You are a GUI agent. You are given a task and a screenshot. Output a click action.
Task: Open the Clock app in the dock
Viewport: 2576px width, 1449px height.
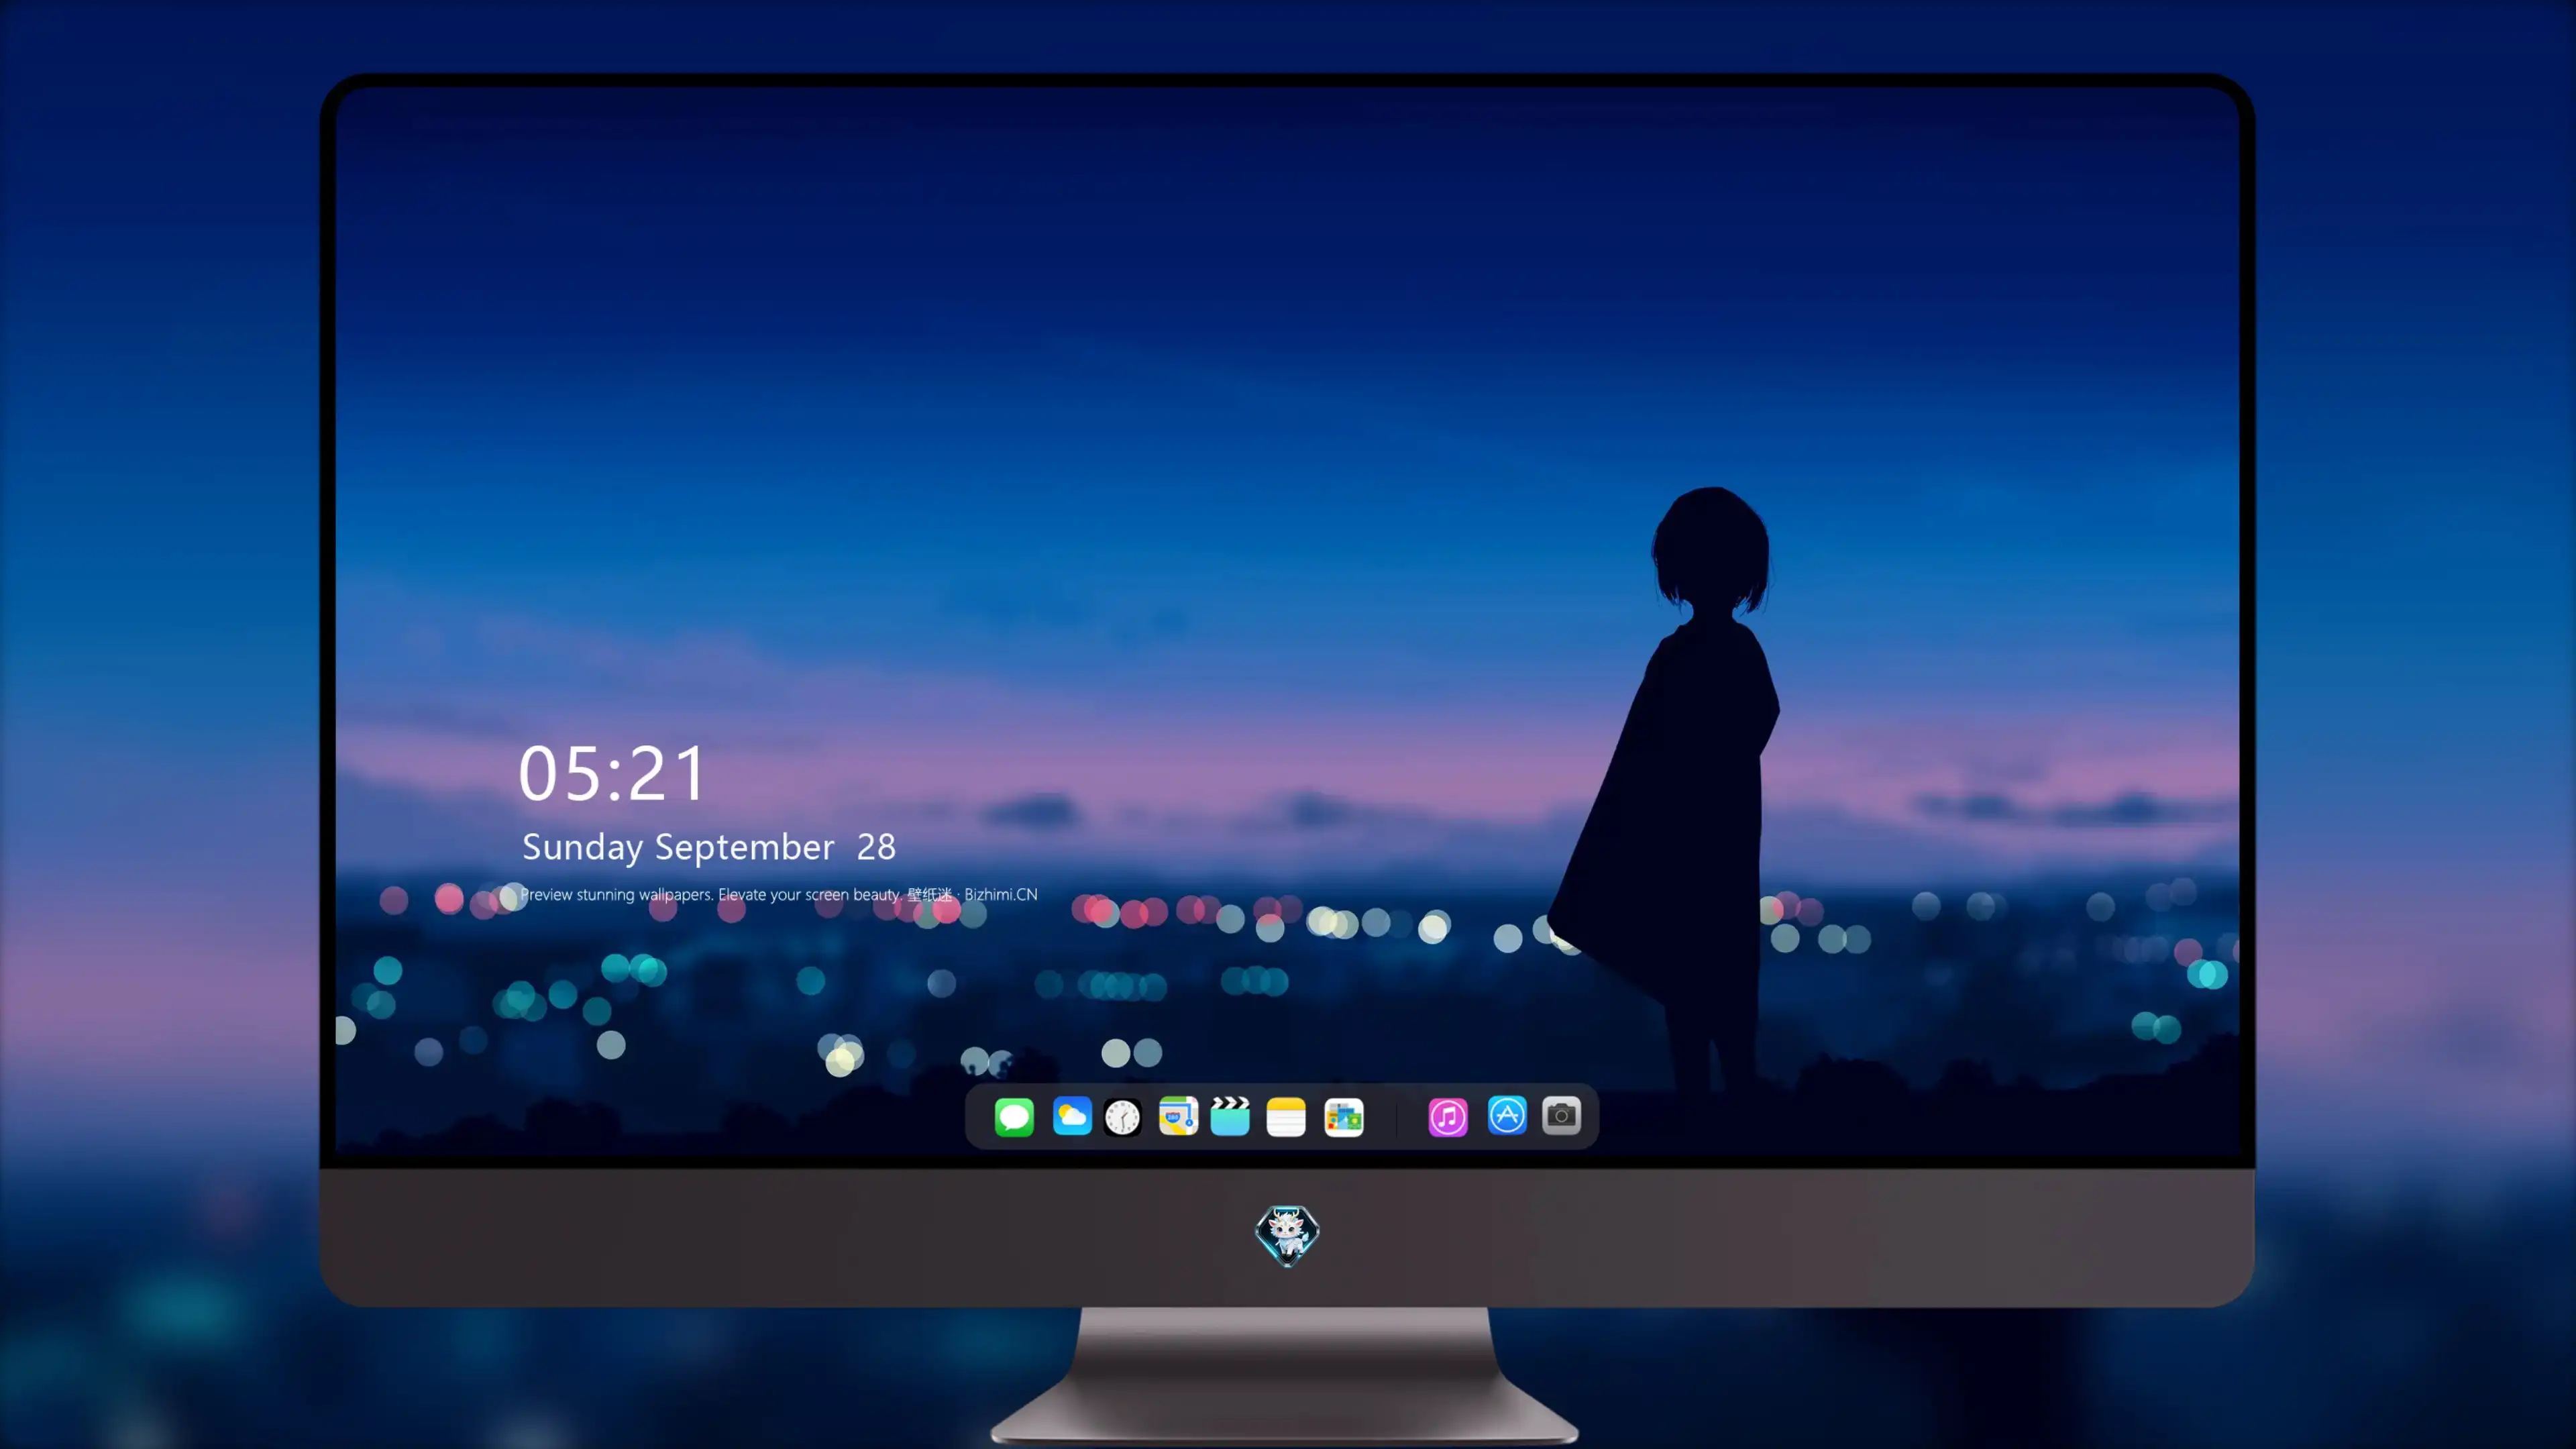(x=1122, y=1117)
